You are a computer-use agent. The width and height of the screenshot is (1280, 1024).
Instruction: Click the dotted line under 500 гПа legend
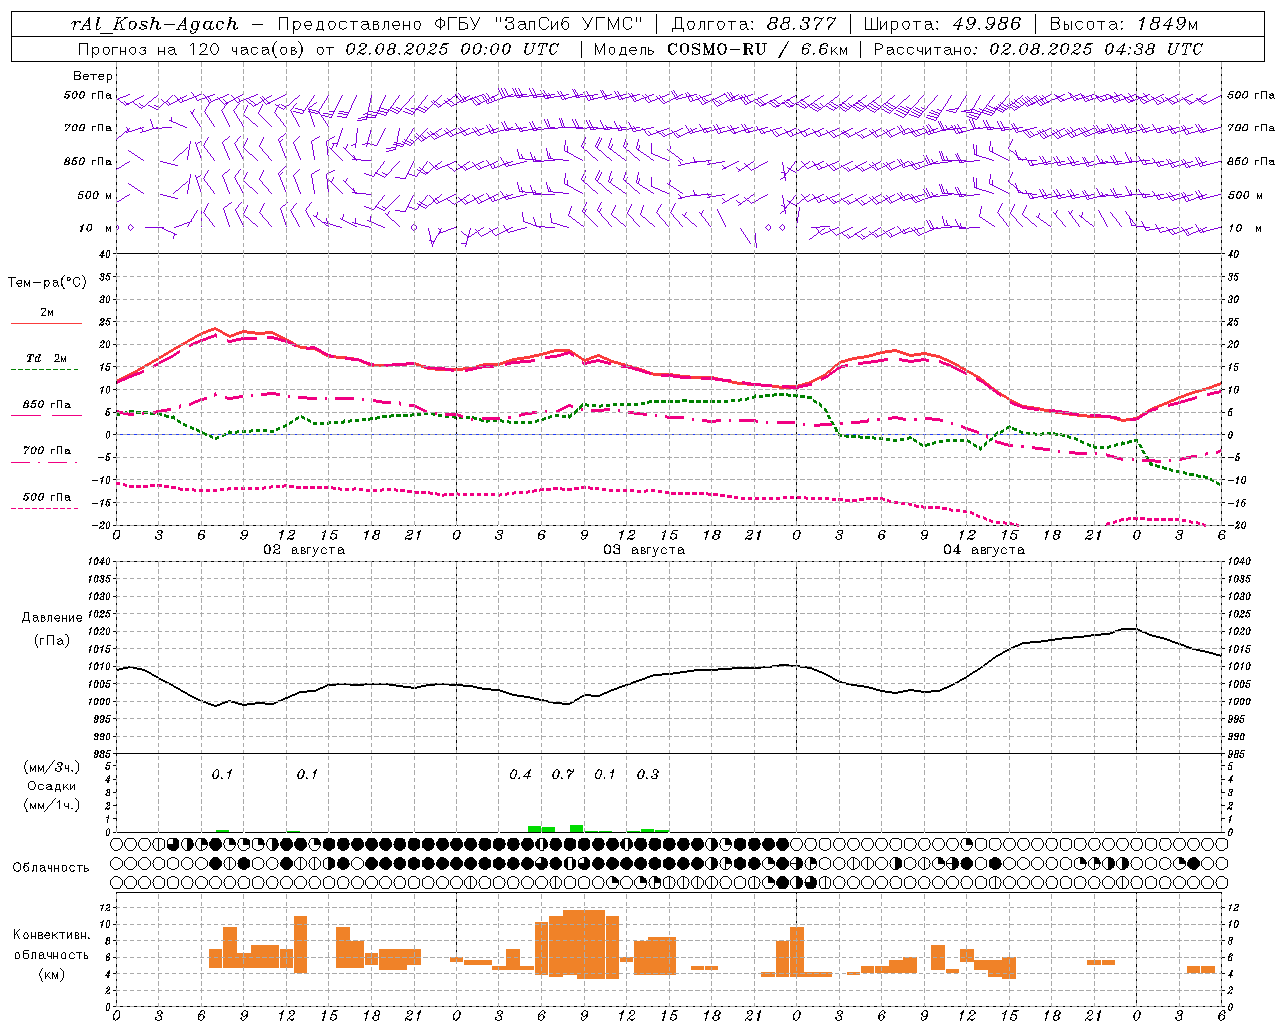(x=46, y=508)
